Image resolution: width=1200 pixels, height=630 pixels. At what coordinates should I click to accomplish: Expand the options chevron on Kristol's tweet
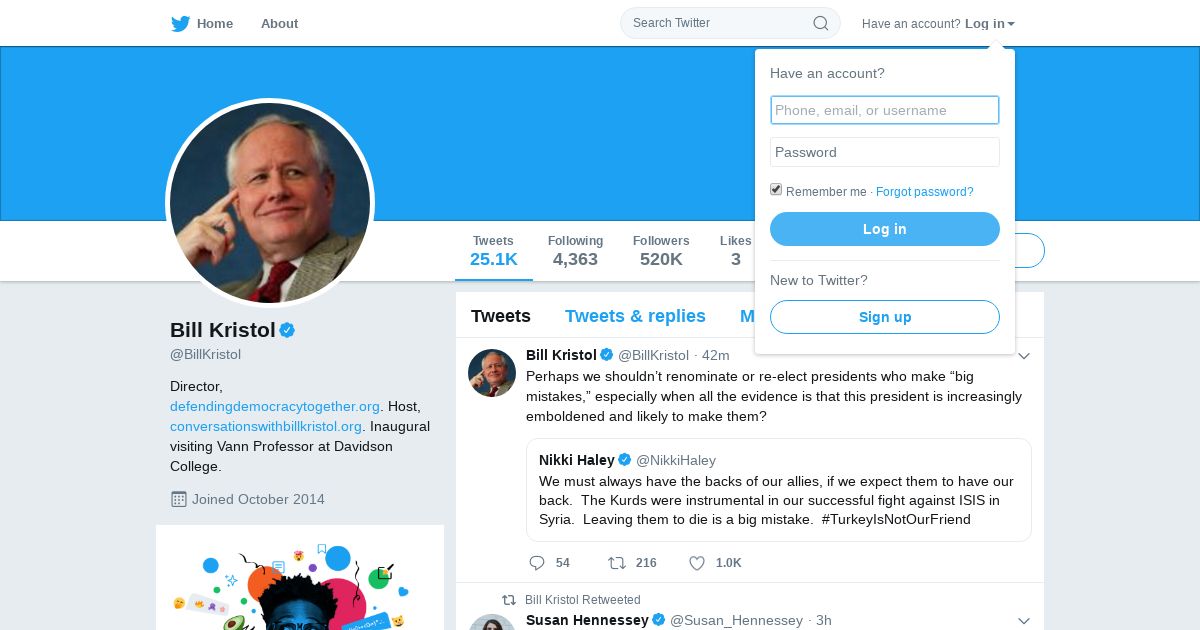[x=1023, y=356]
